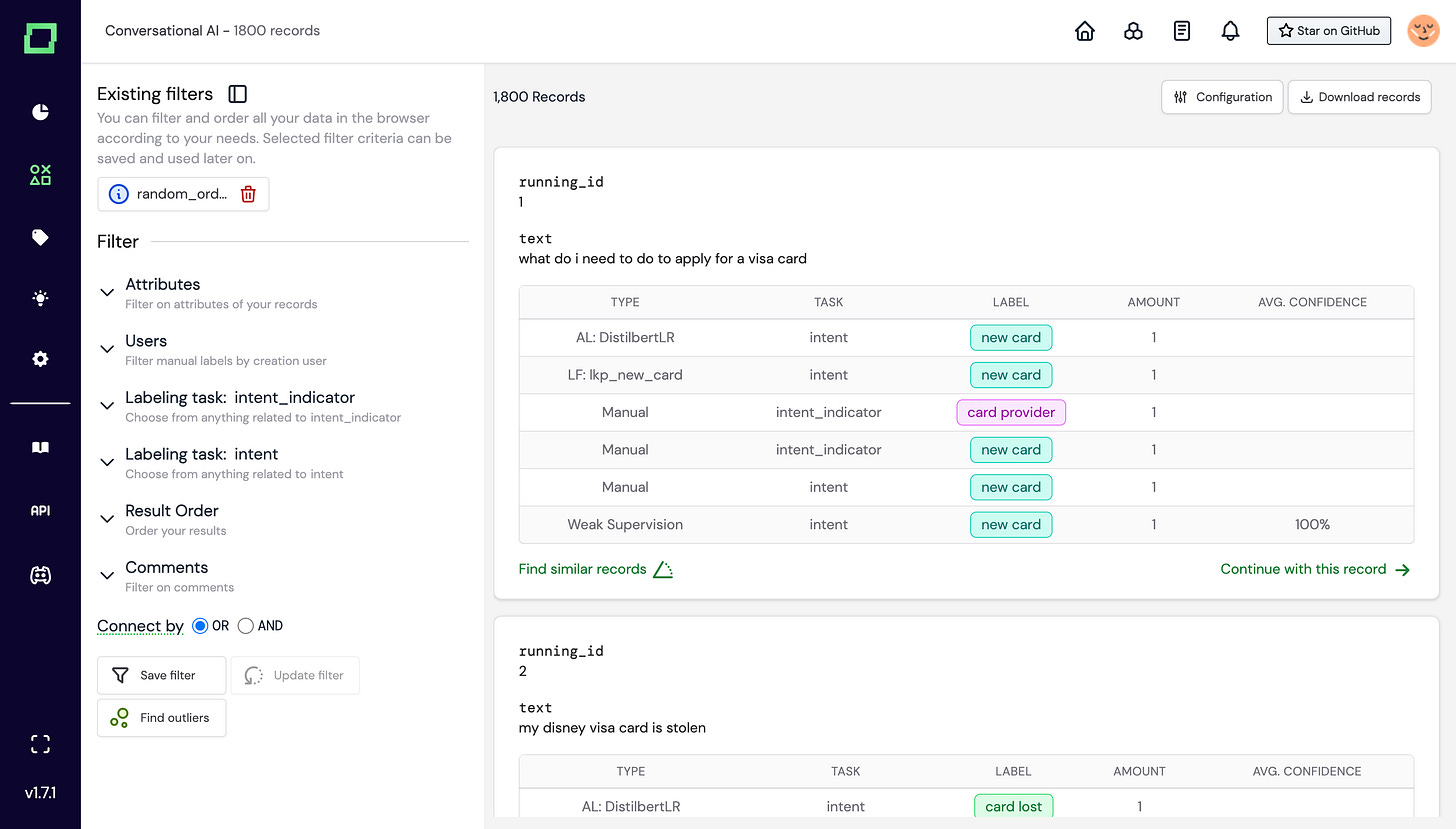
Task: Click Continue with this record link
Action: (x=1316, y=569)
